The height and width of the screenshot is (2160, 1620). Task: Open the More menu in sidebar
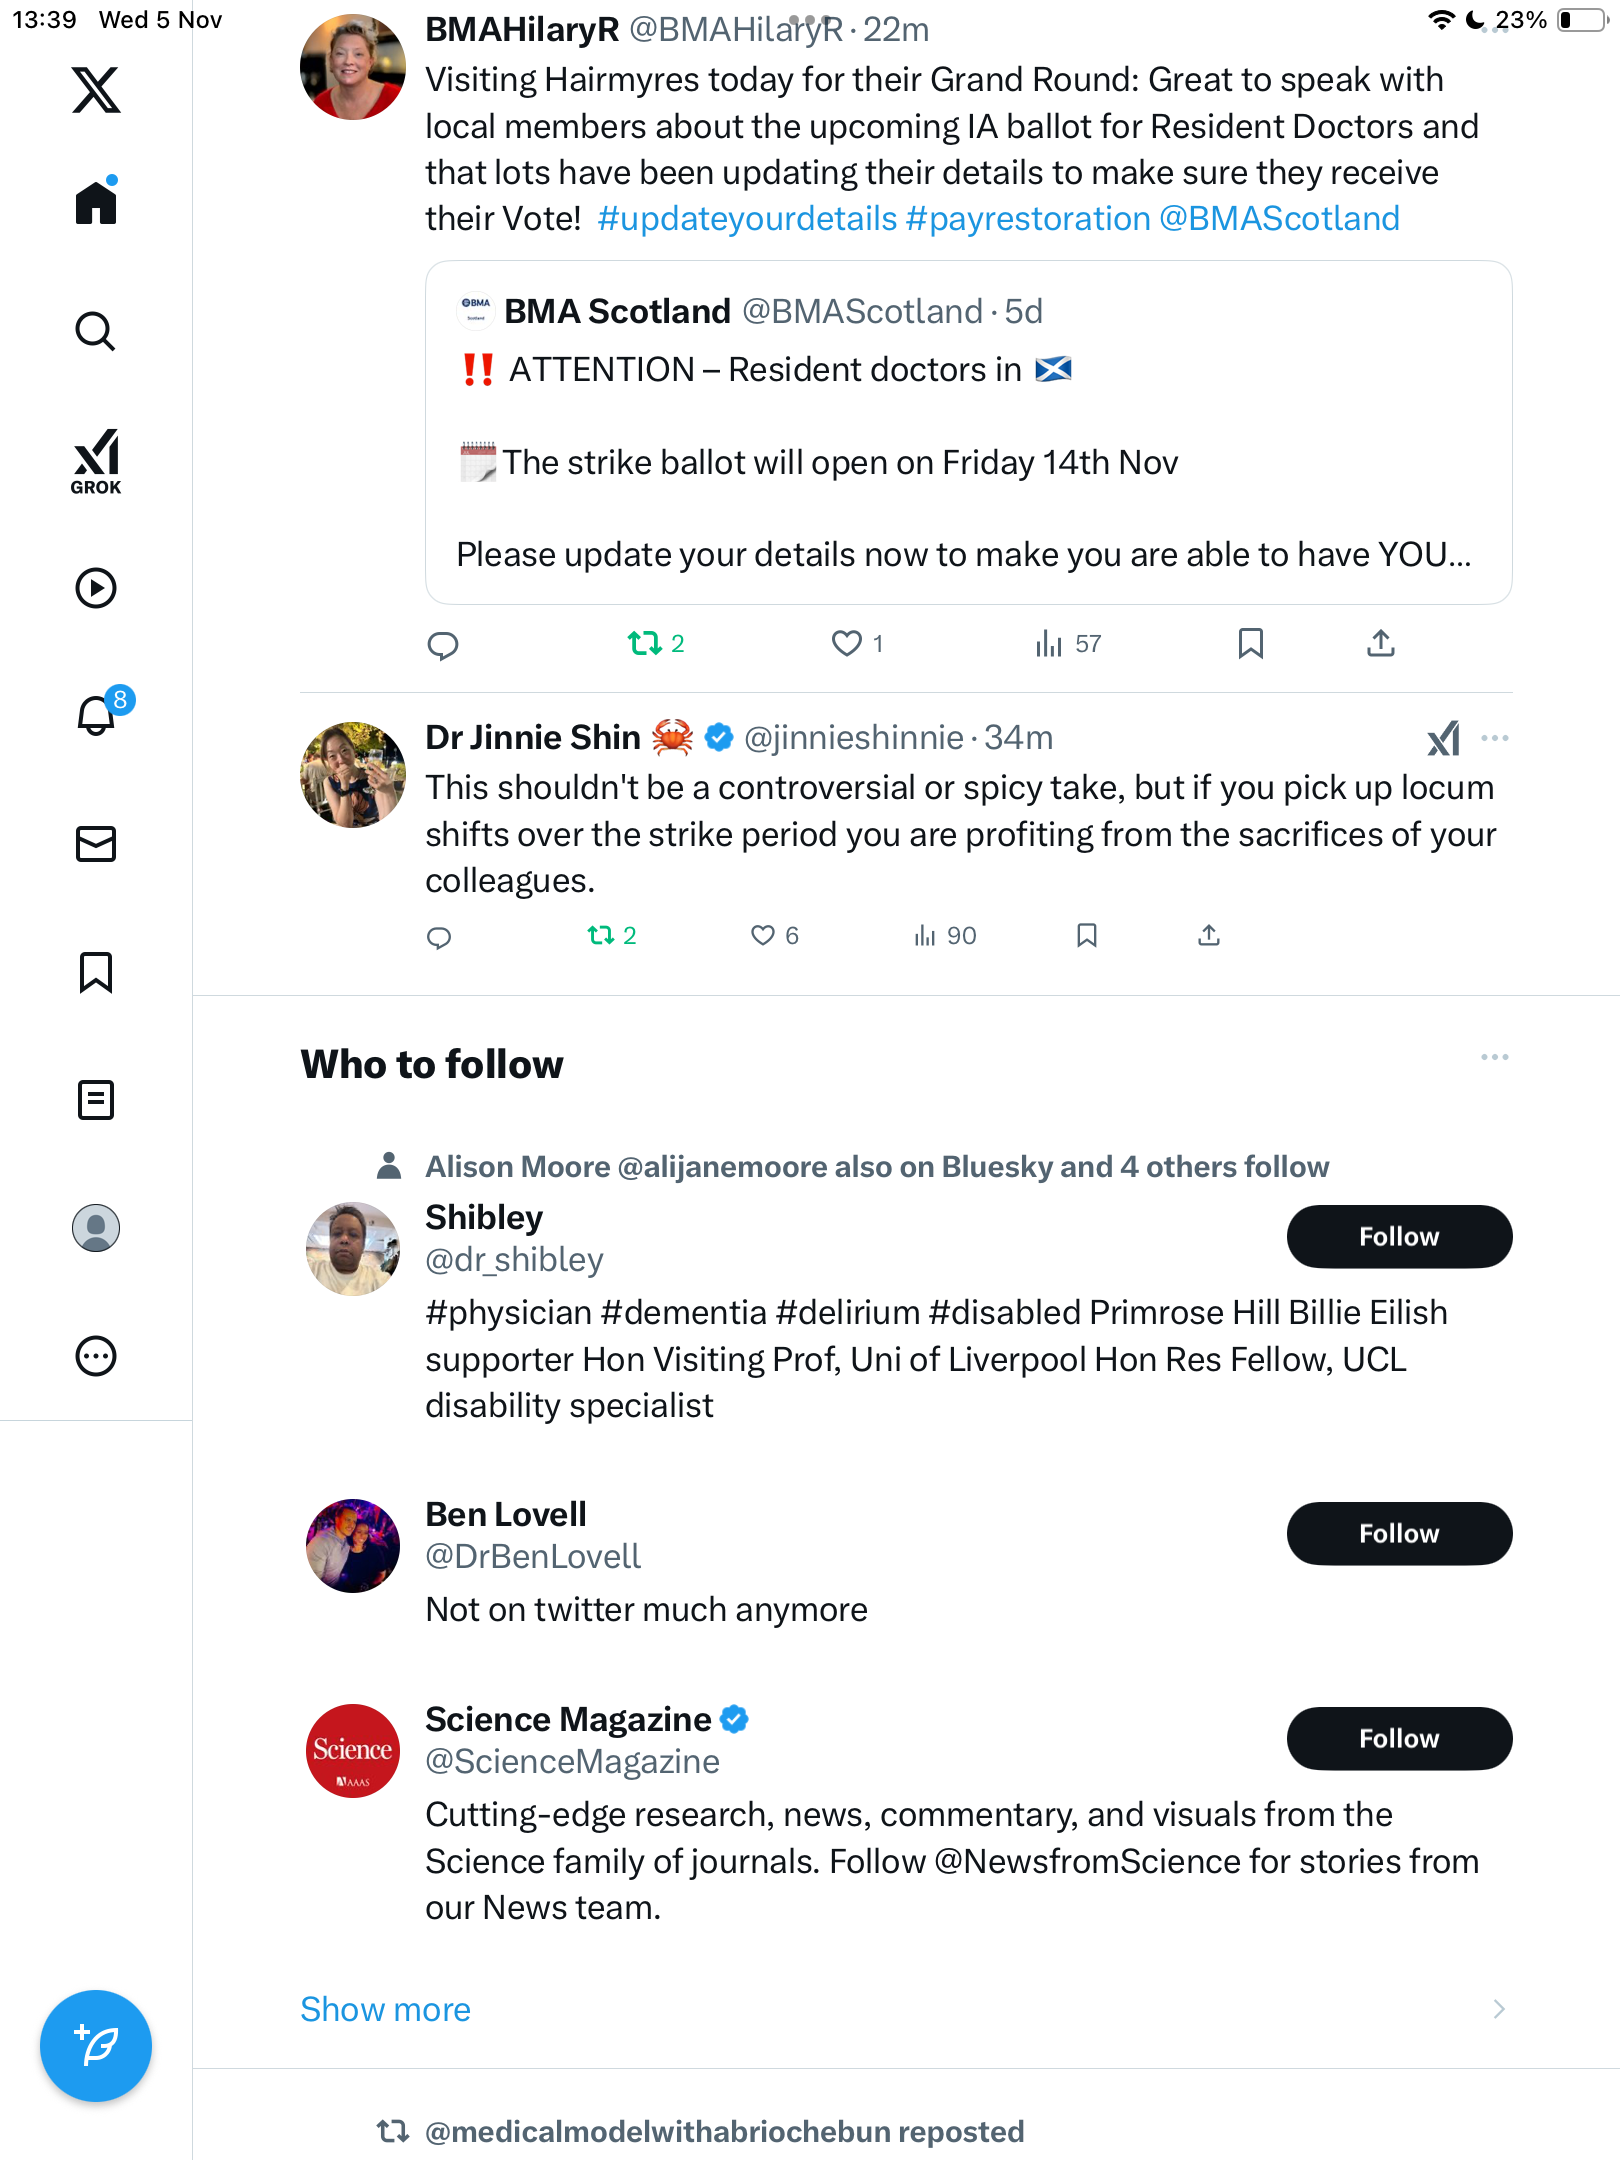point(96,1356)
